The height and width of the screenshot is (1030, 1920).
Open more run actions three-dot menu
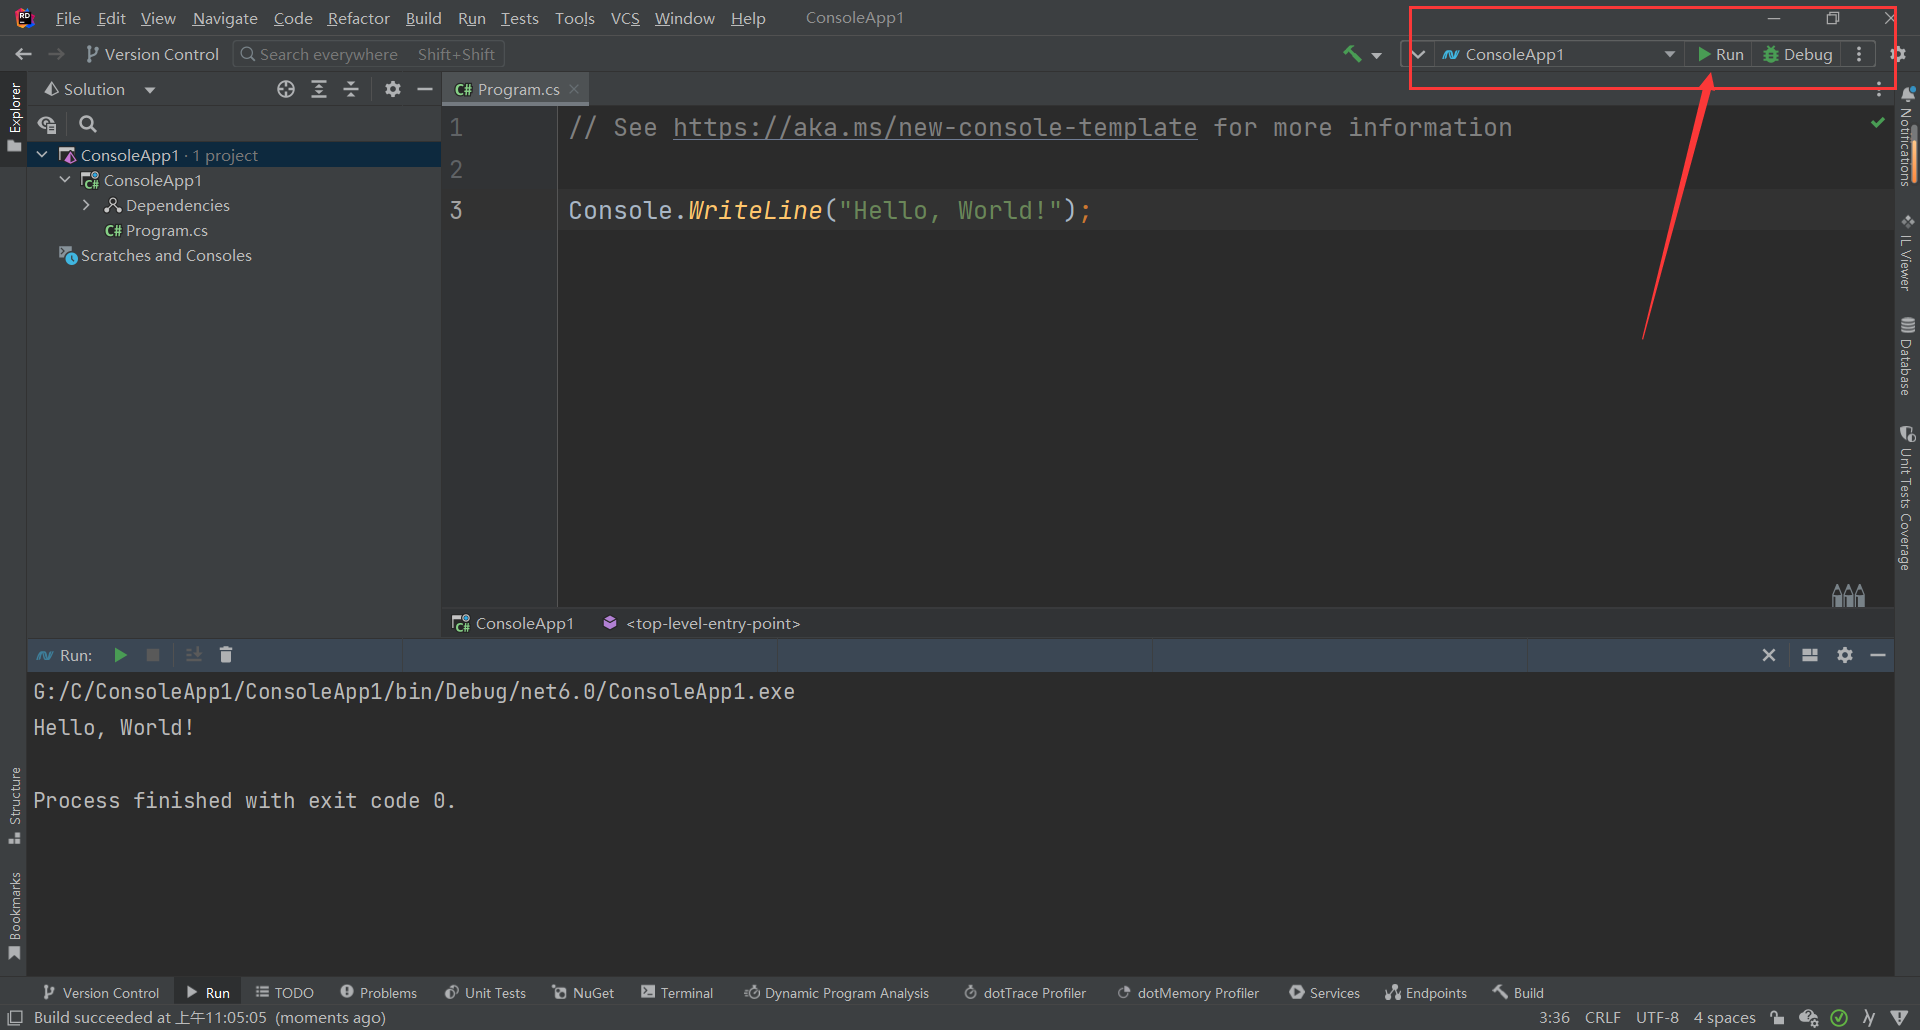[x=1859, y=54]
